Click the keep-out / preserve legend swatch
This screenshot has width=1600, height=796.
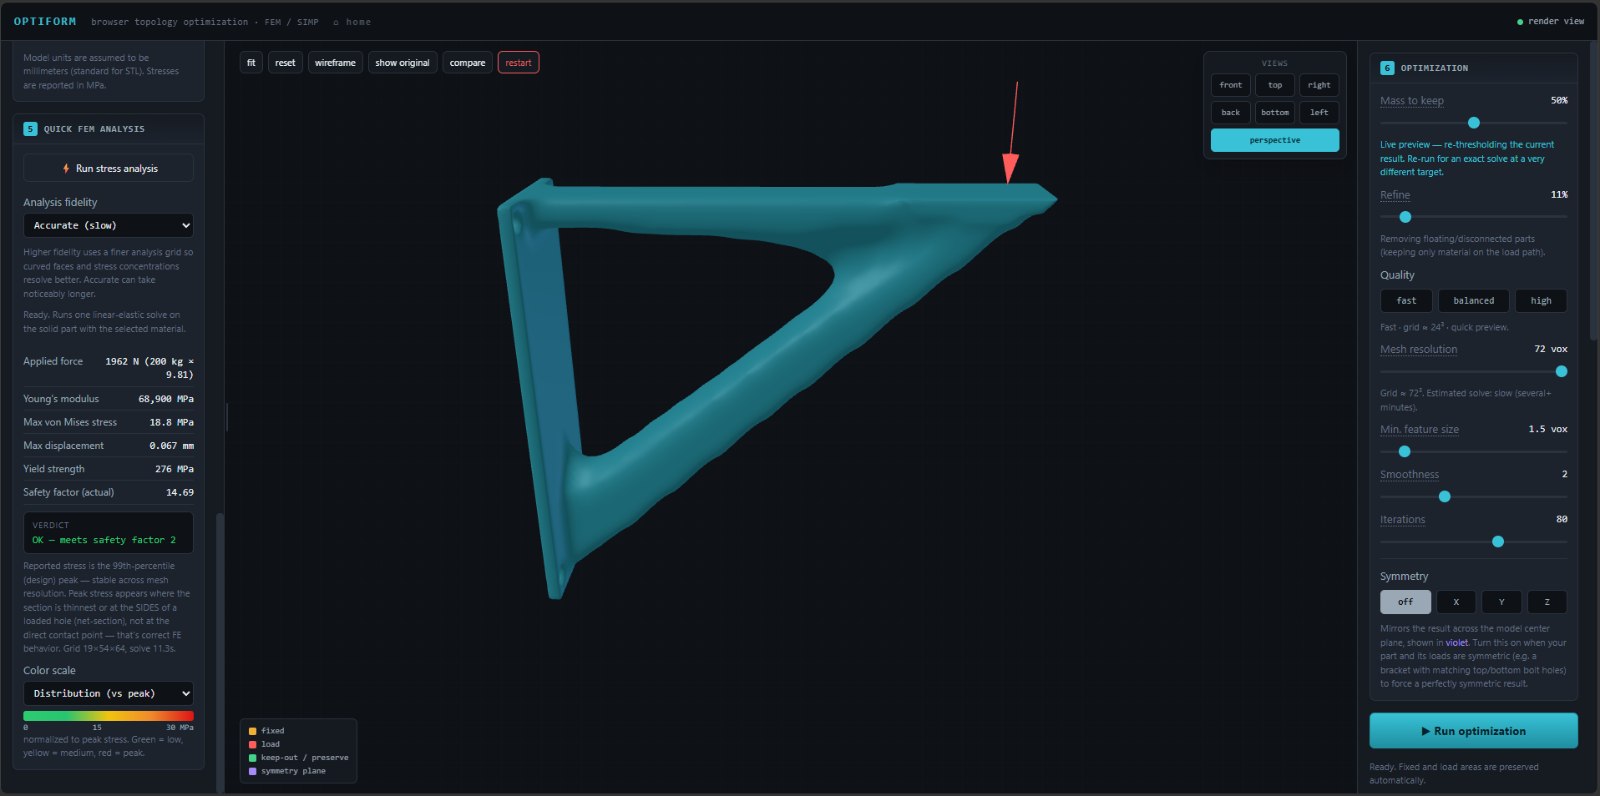click(252, 758)
